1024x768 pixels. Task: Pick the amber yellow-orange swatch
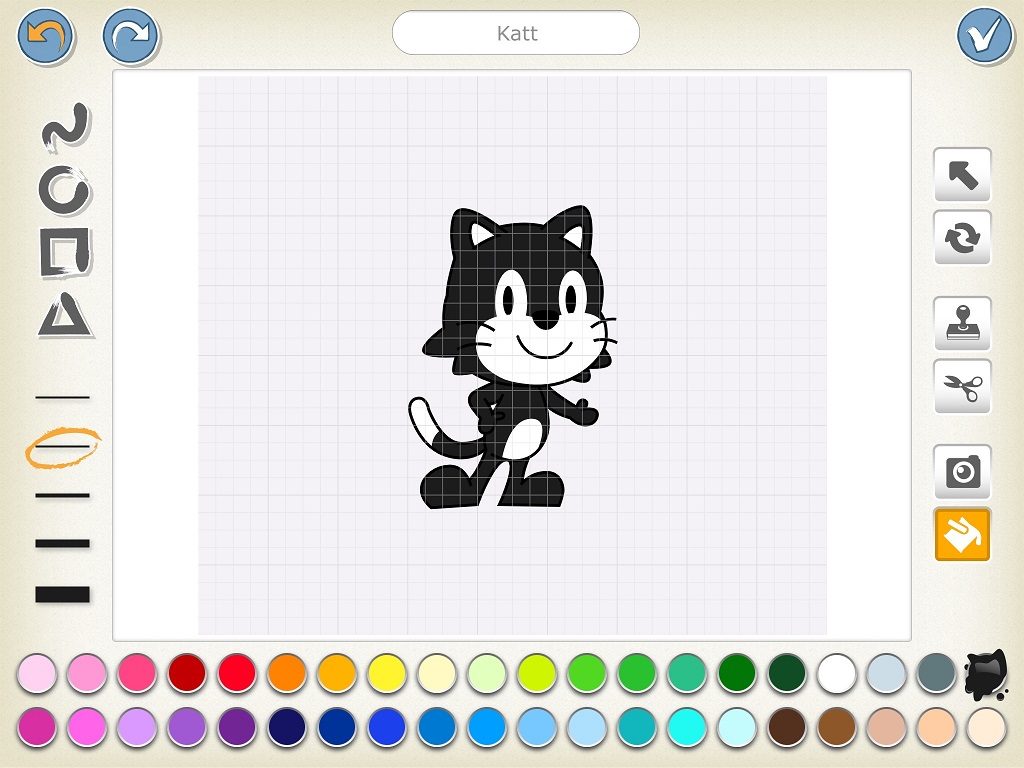point(337,673)
